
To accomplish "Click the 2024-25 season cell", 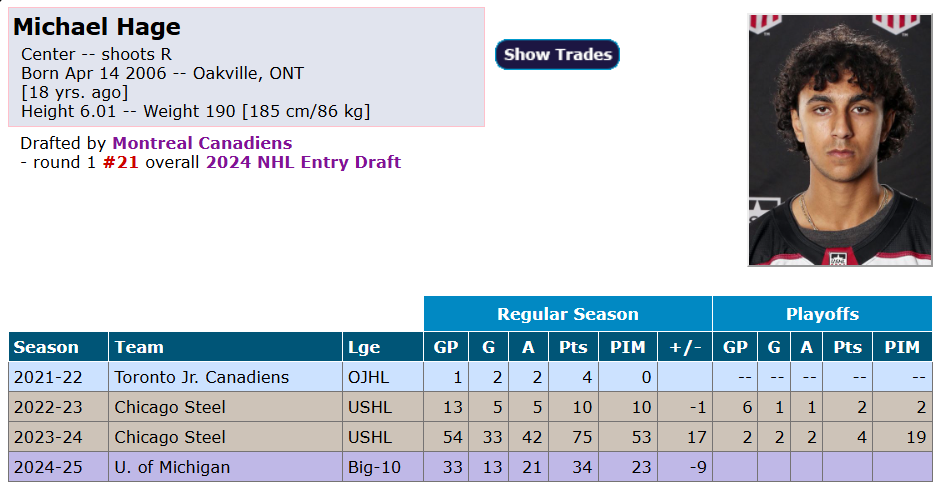I will (47, 467).
